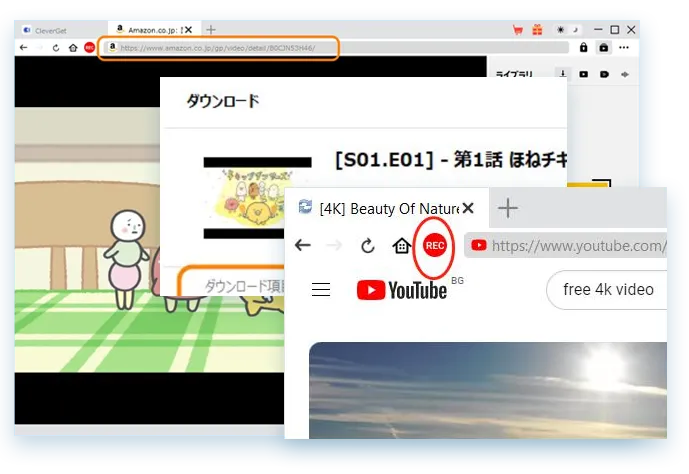This screenshot has height=474, width=689.
Task: Reload the YouTube page
Action: [x=367, y=246]
